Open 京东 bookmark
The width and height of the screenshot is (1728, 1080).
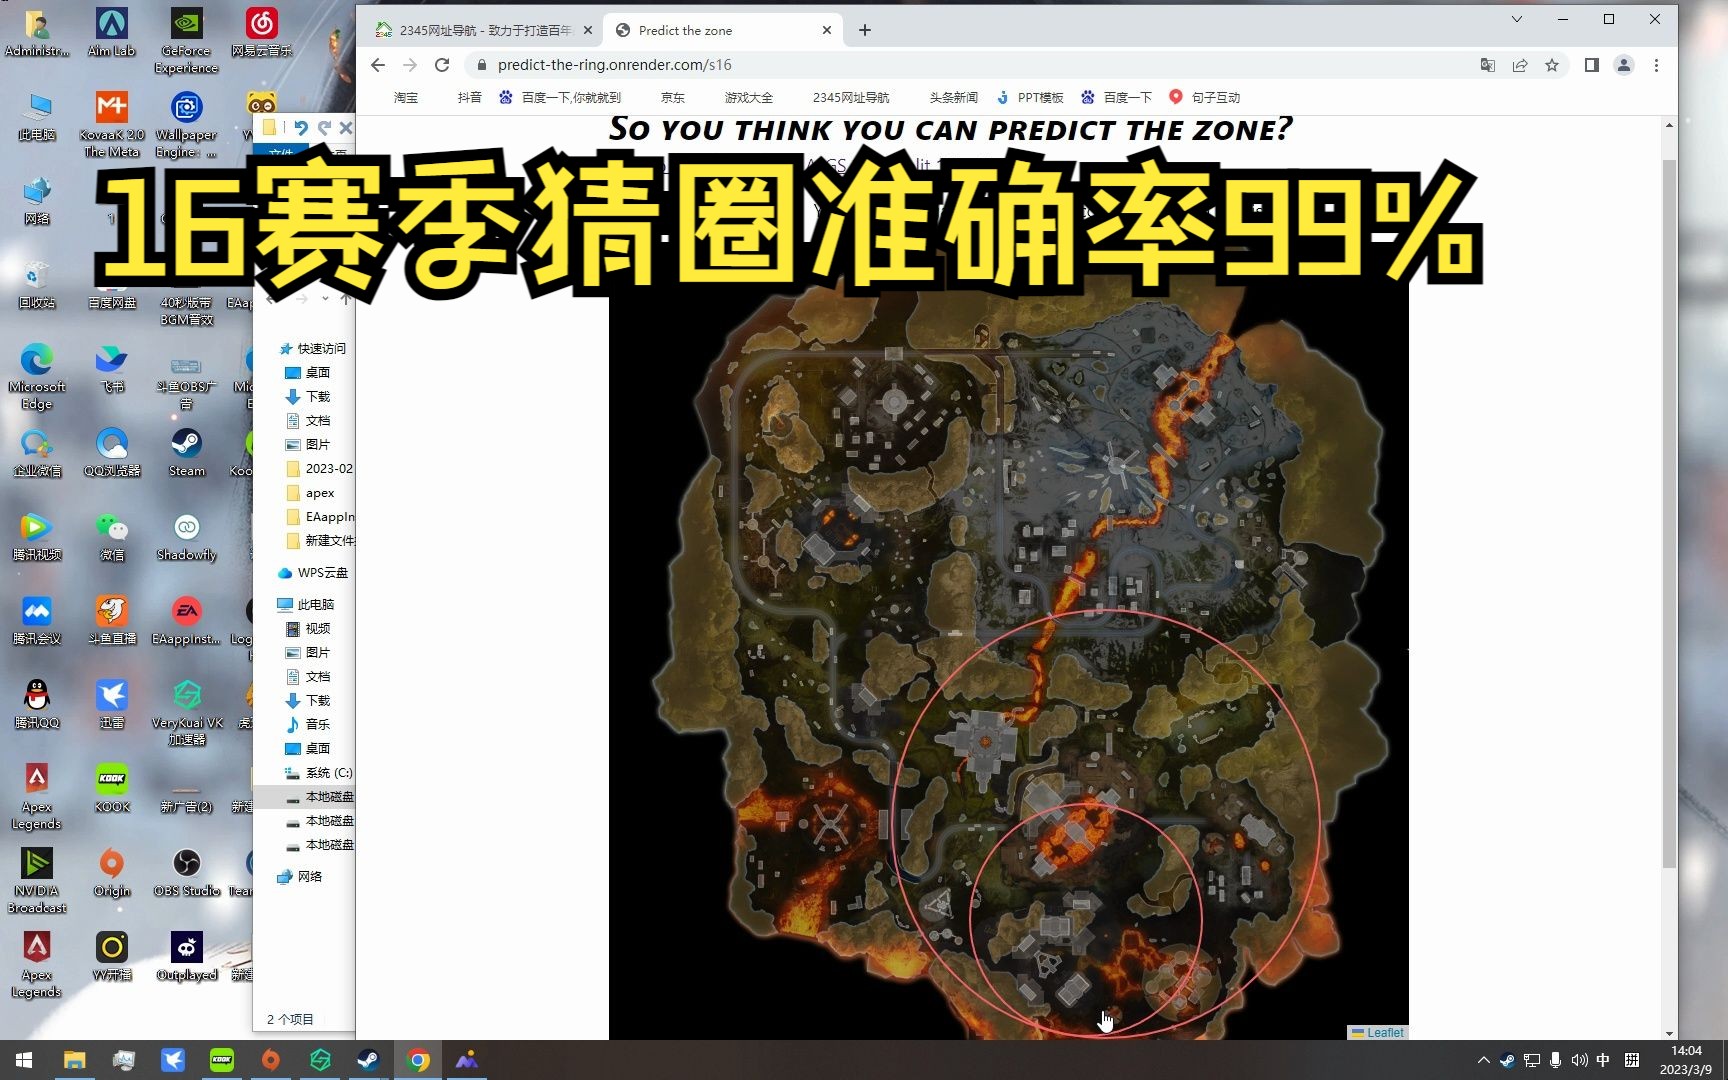[x=673, y=97]
